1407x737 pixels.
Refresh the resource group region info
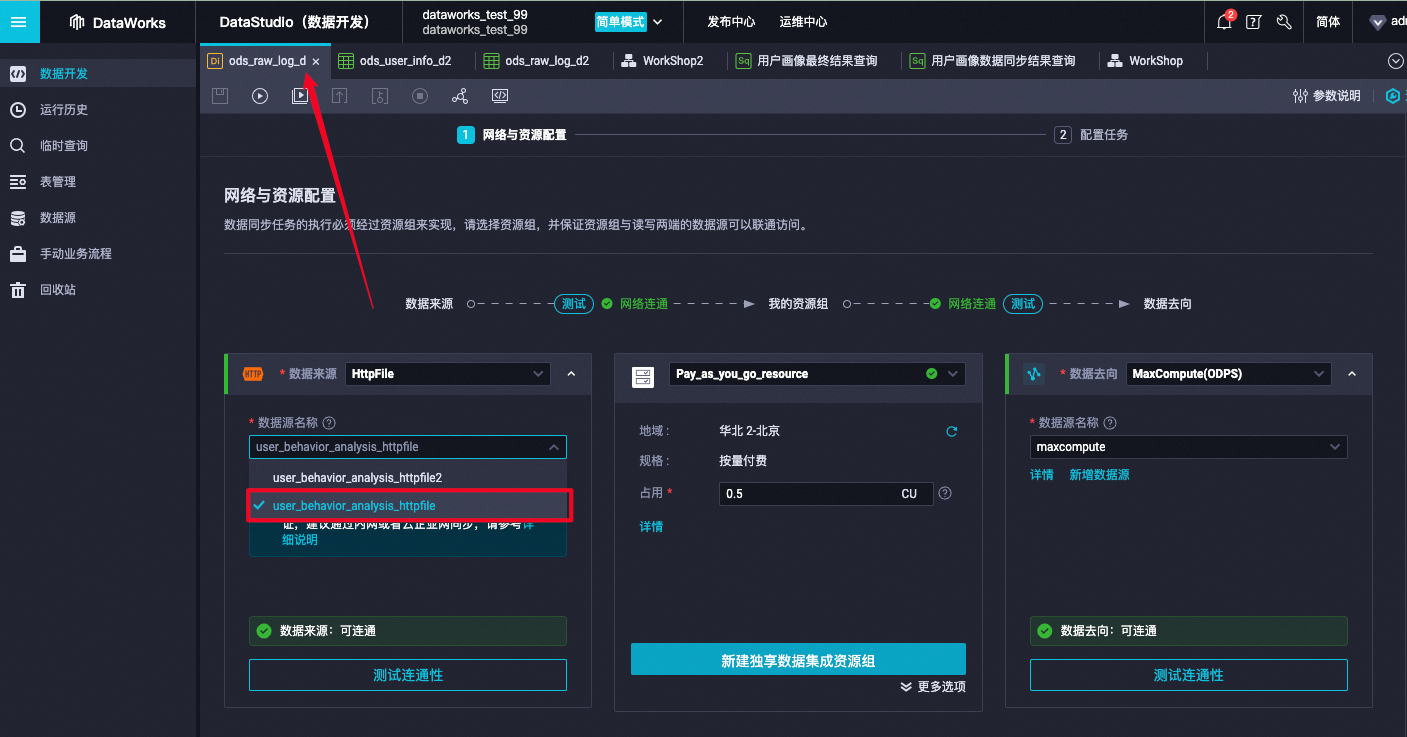click(952, 432)
